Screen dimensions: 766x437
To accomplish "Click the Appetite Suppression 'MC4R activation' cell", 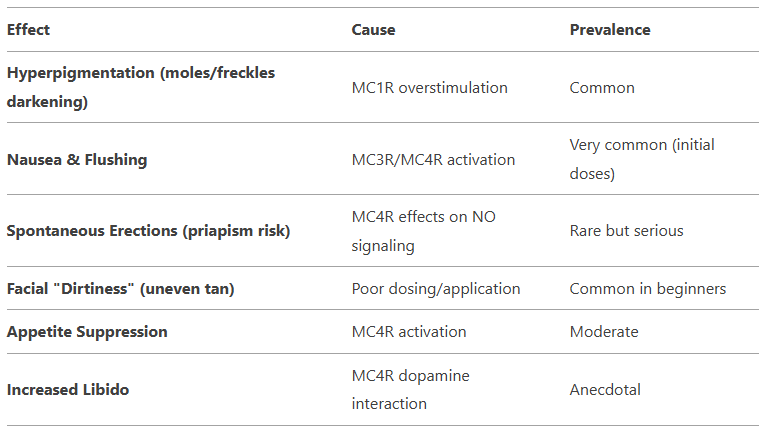I will [x=408, y=332].
